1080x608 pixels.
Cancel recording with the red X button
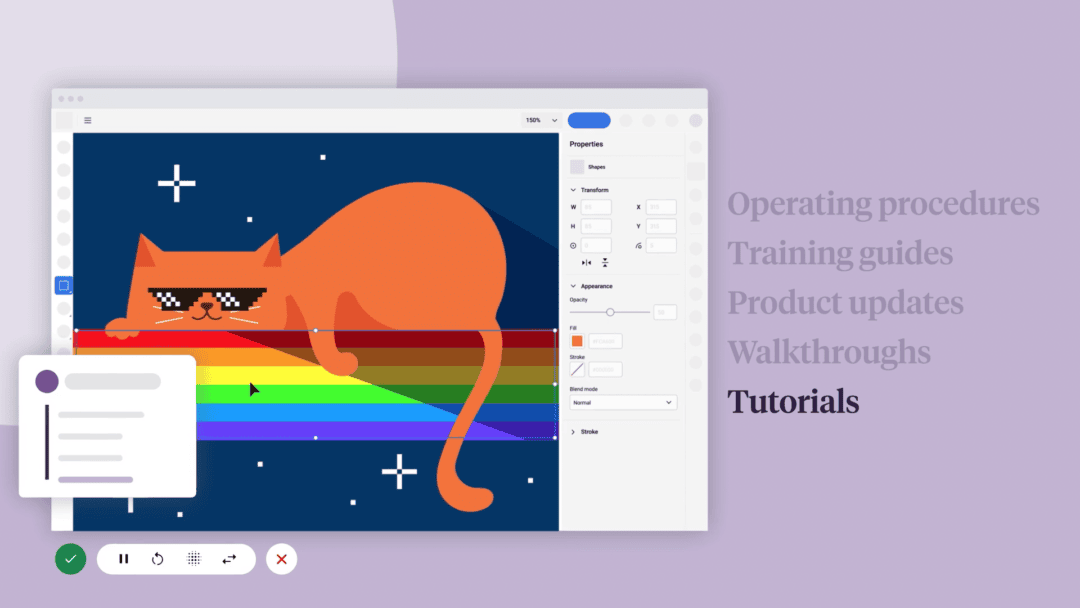pyautogui.click(x=282, y=559)
